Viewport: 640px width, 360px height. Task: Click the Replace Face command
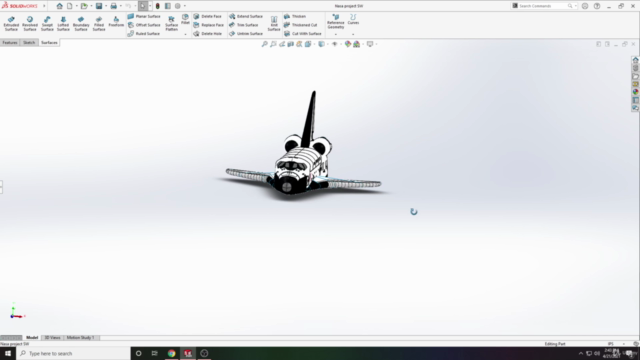[x=208, y=25]
